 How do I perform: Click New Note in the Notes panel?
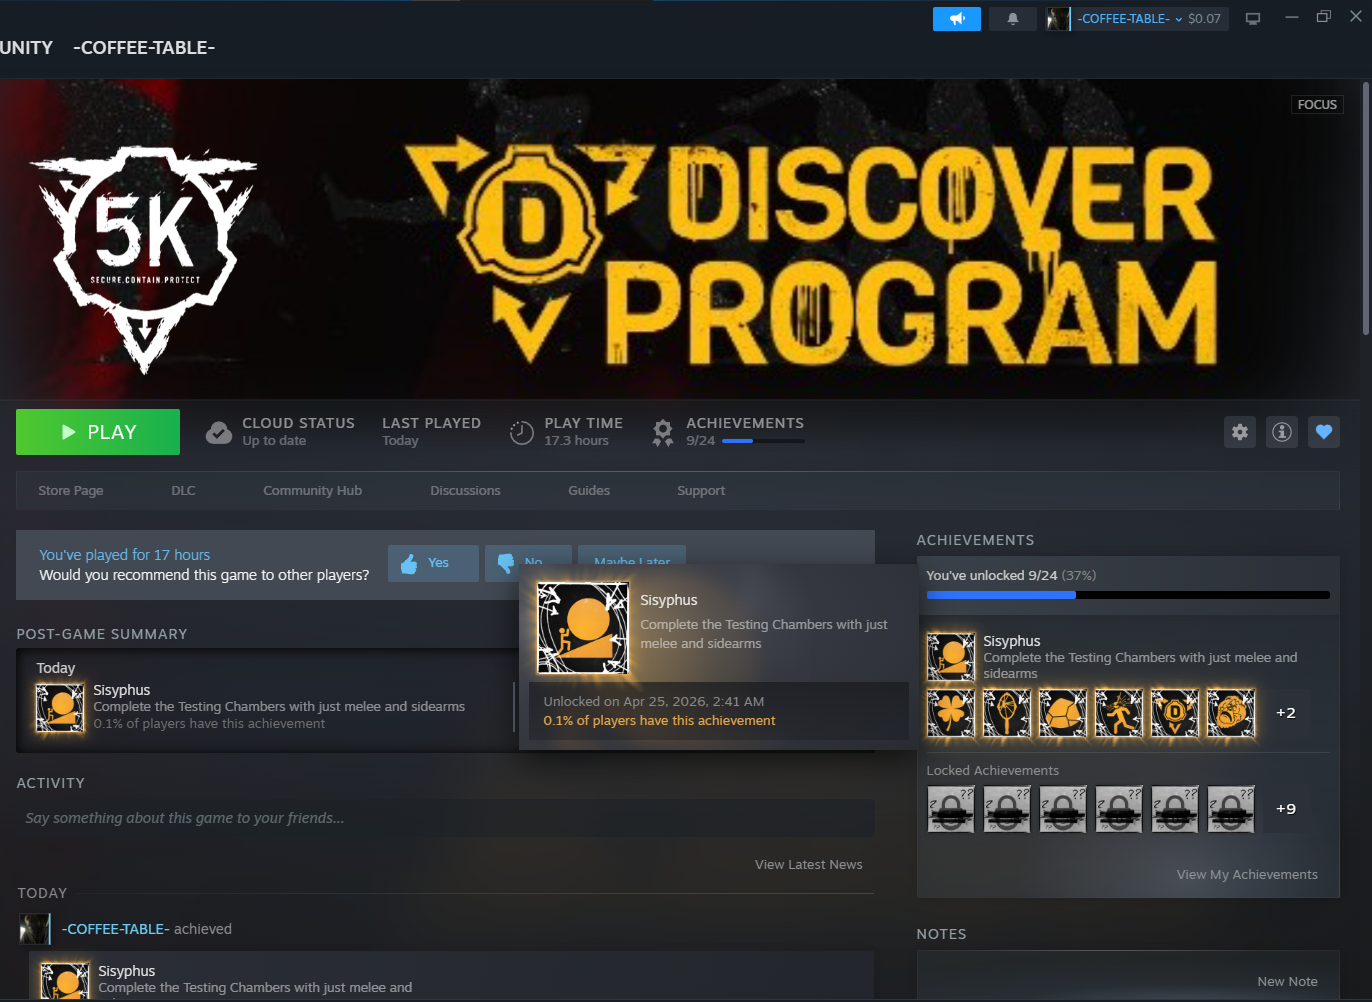[x=1287, y=982]
